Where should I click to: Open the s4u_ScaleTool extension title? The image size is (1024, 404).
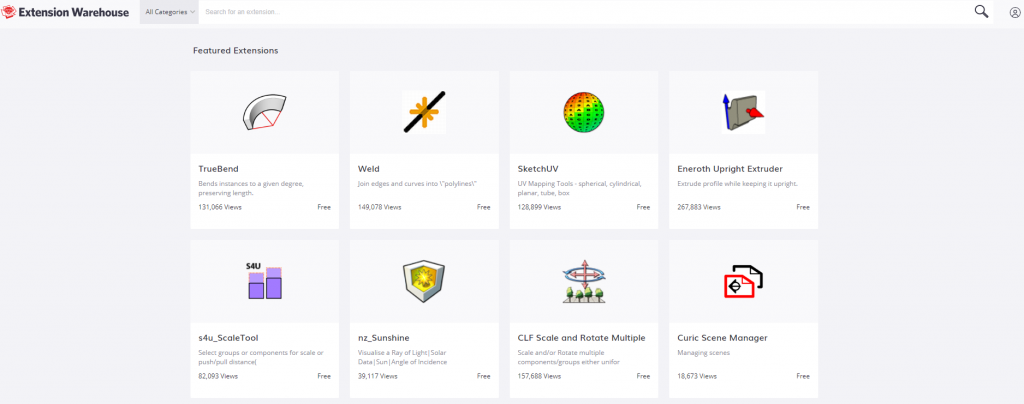(x=229, y=337)
